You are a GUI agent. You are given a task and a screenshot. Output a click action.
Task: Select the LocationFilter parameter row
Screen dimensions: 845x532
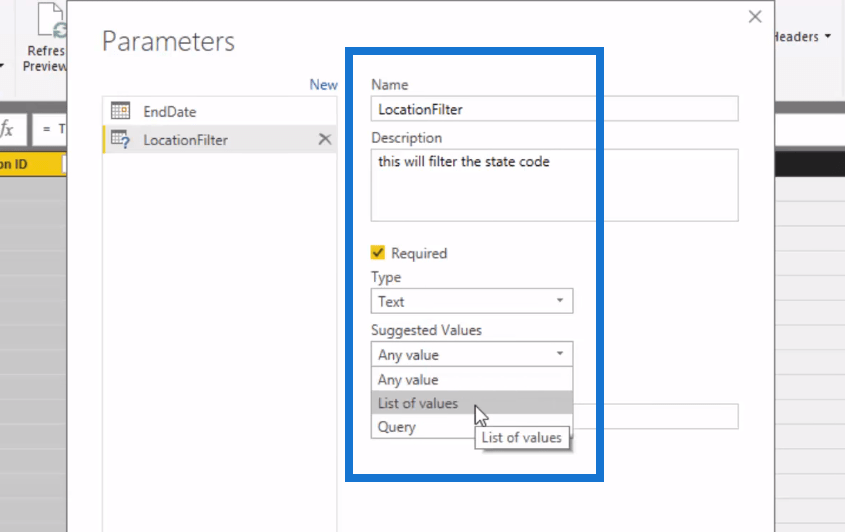220,140
